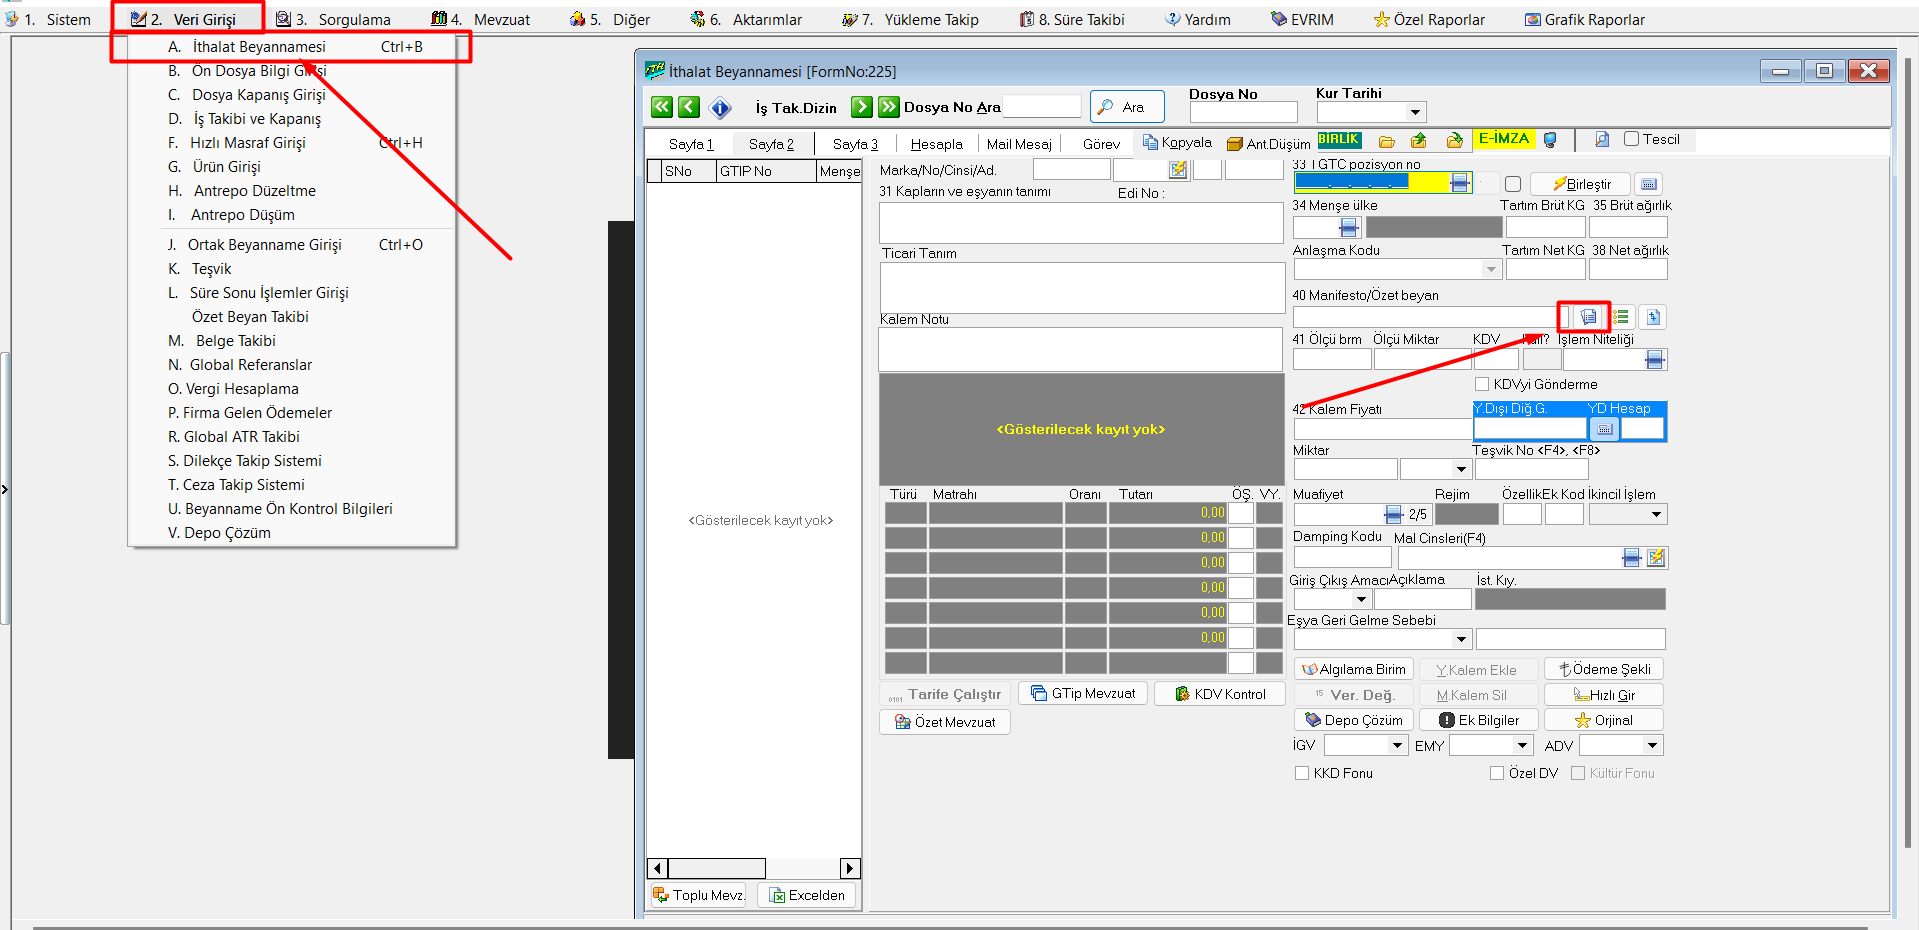Click item list scrollbar right arrow
Image resolution: width=1919 pixels, height=930 pixels.
850,868
